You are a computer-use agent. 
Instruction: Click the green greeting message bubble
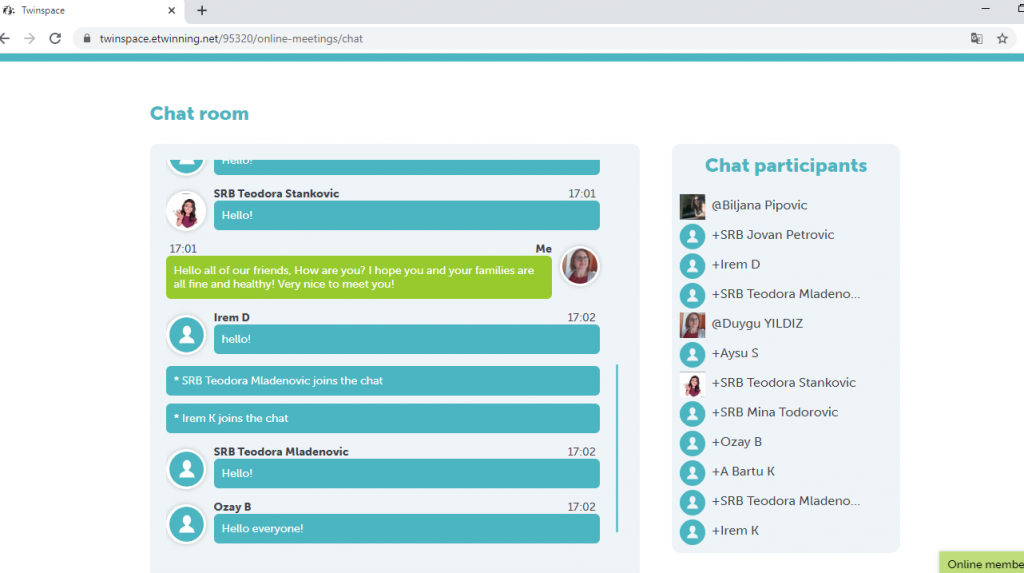coord(358,277)
